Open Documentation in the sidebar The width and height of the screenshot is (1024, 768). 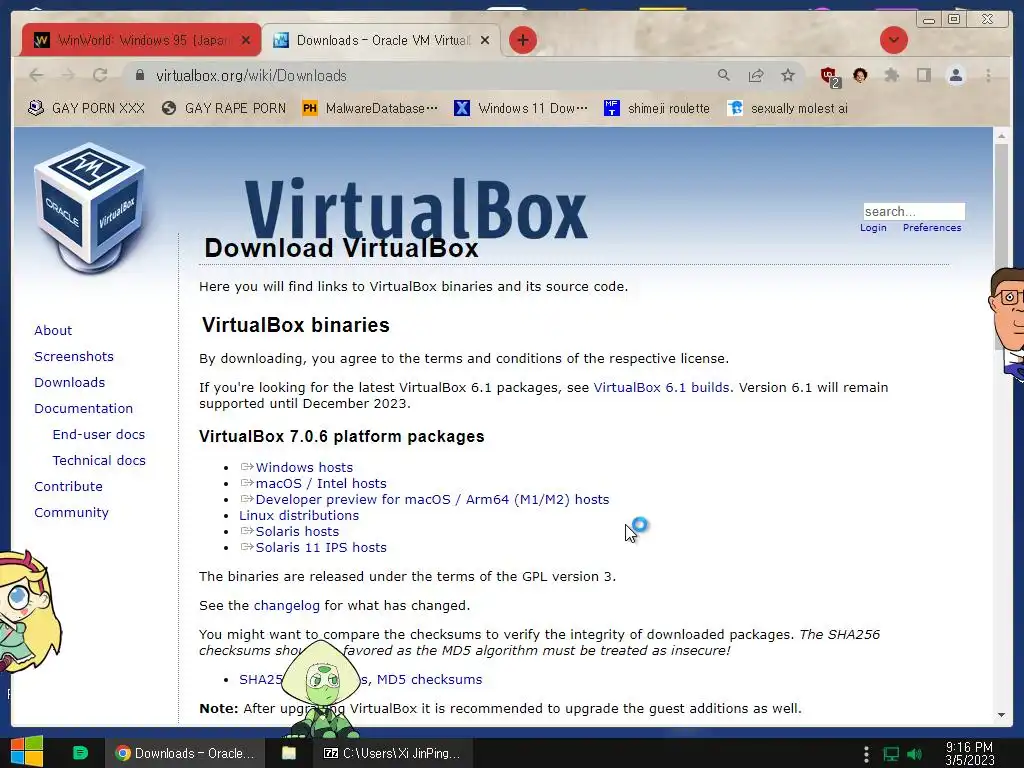point(84,409)
